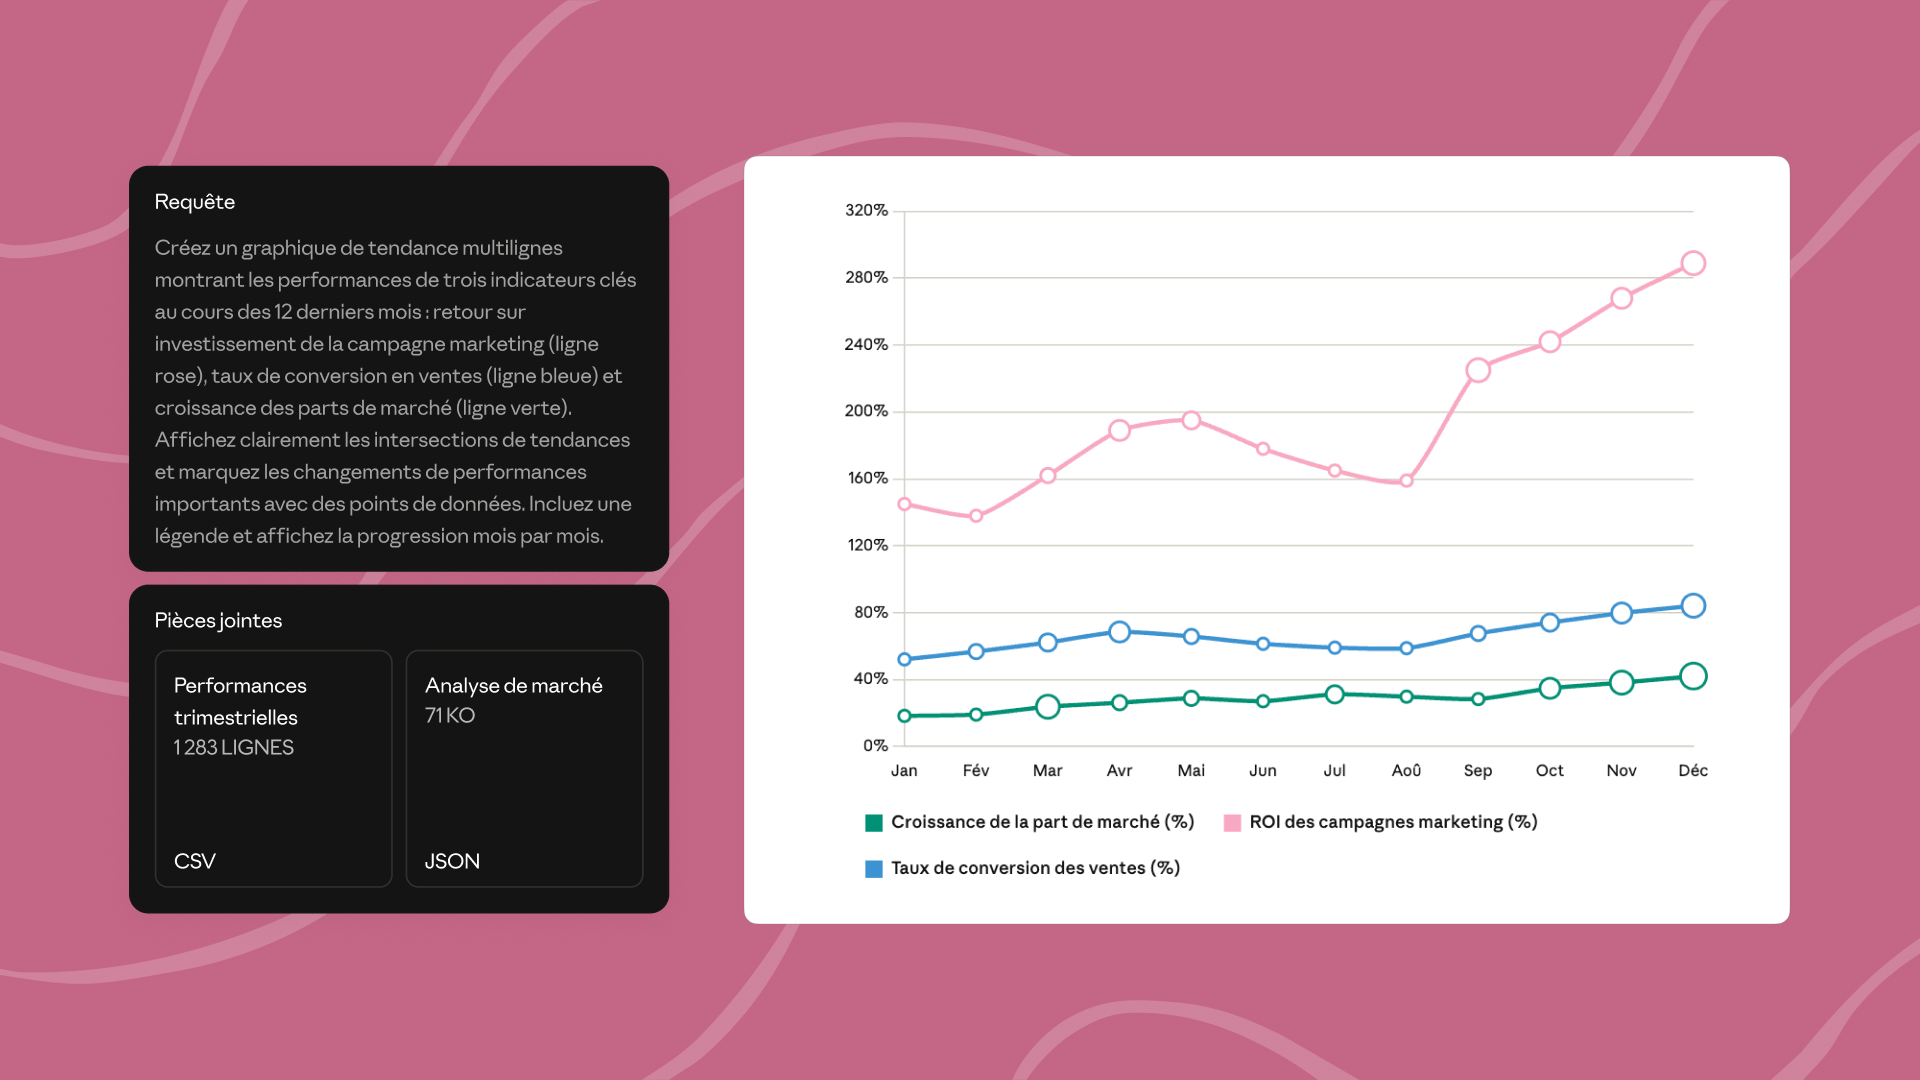Image resolution: width=1920 pixels, height=1080 pixels.
Task: Select the green market share point for Mar
Action: pos(1047,707)
